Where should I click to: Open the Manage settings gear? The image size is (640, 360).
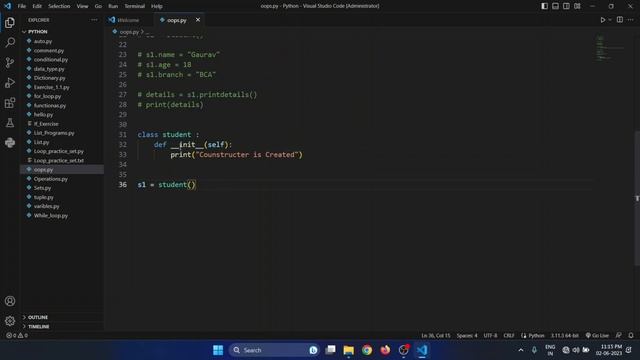point(10,321)
